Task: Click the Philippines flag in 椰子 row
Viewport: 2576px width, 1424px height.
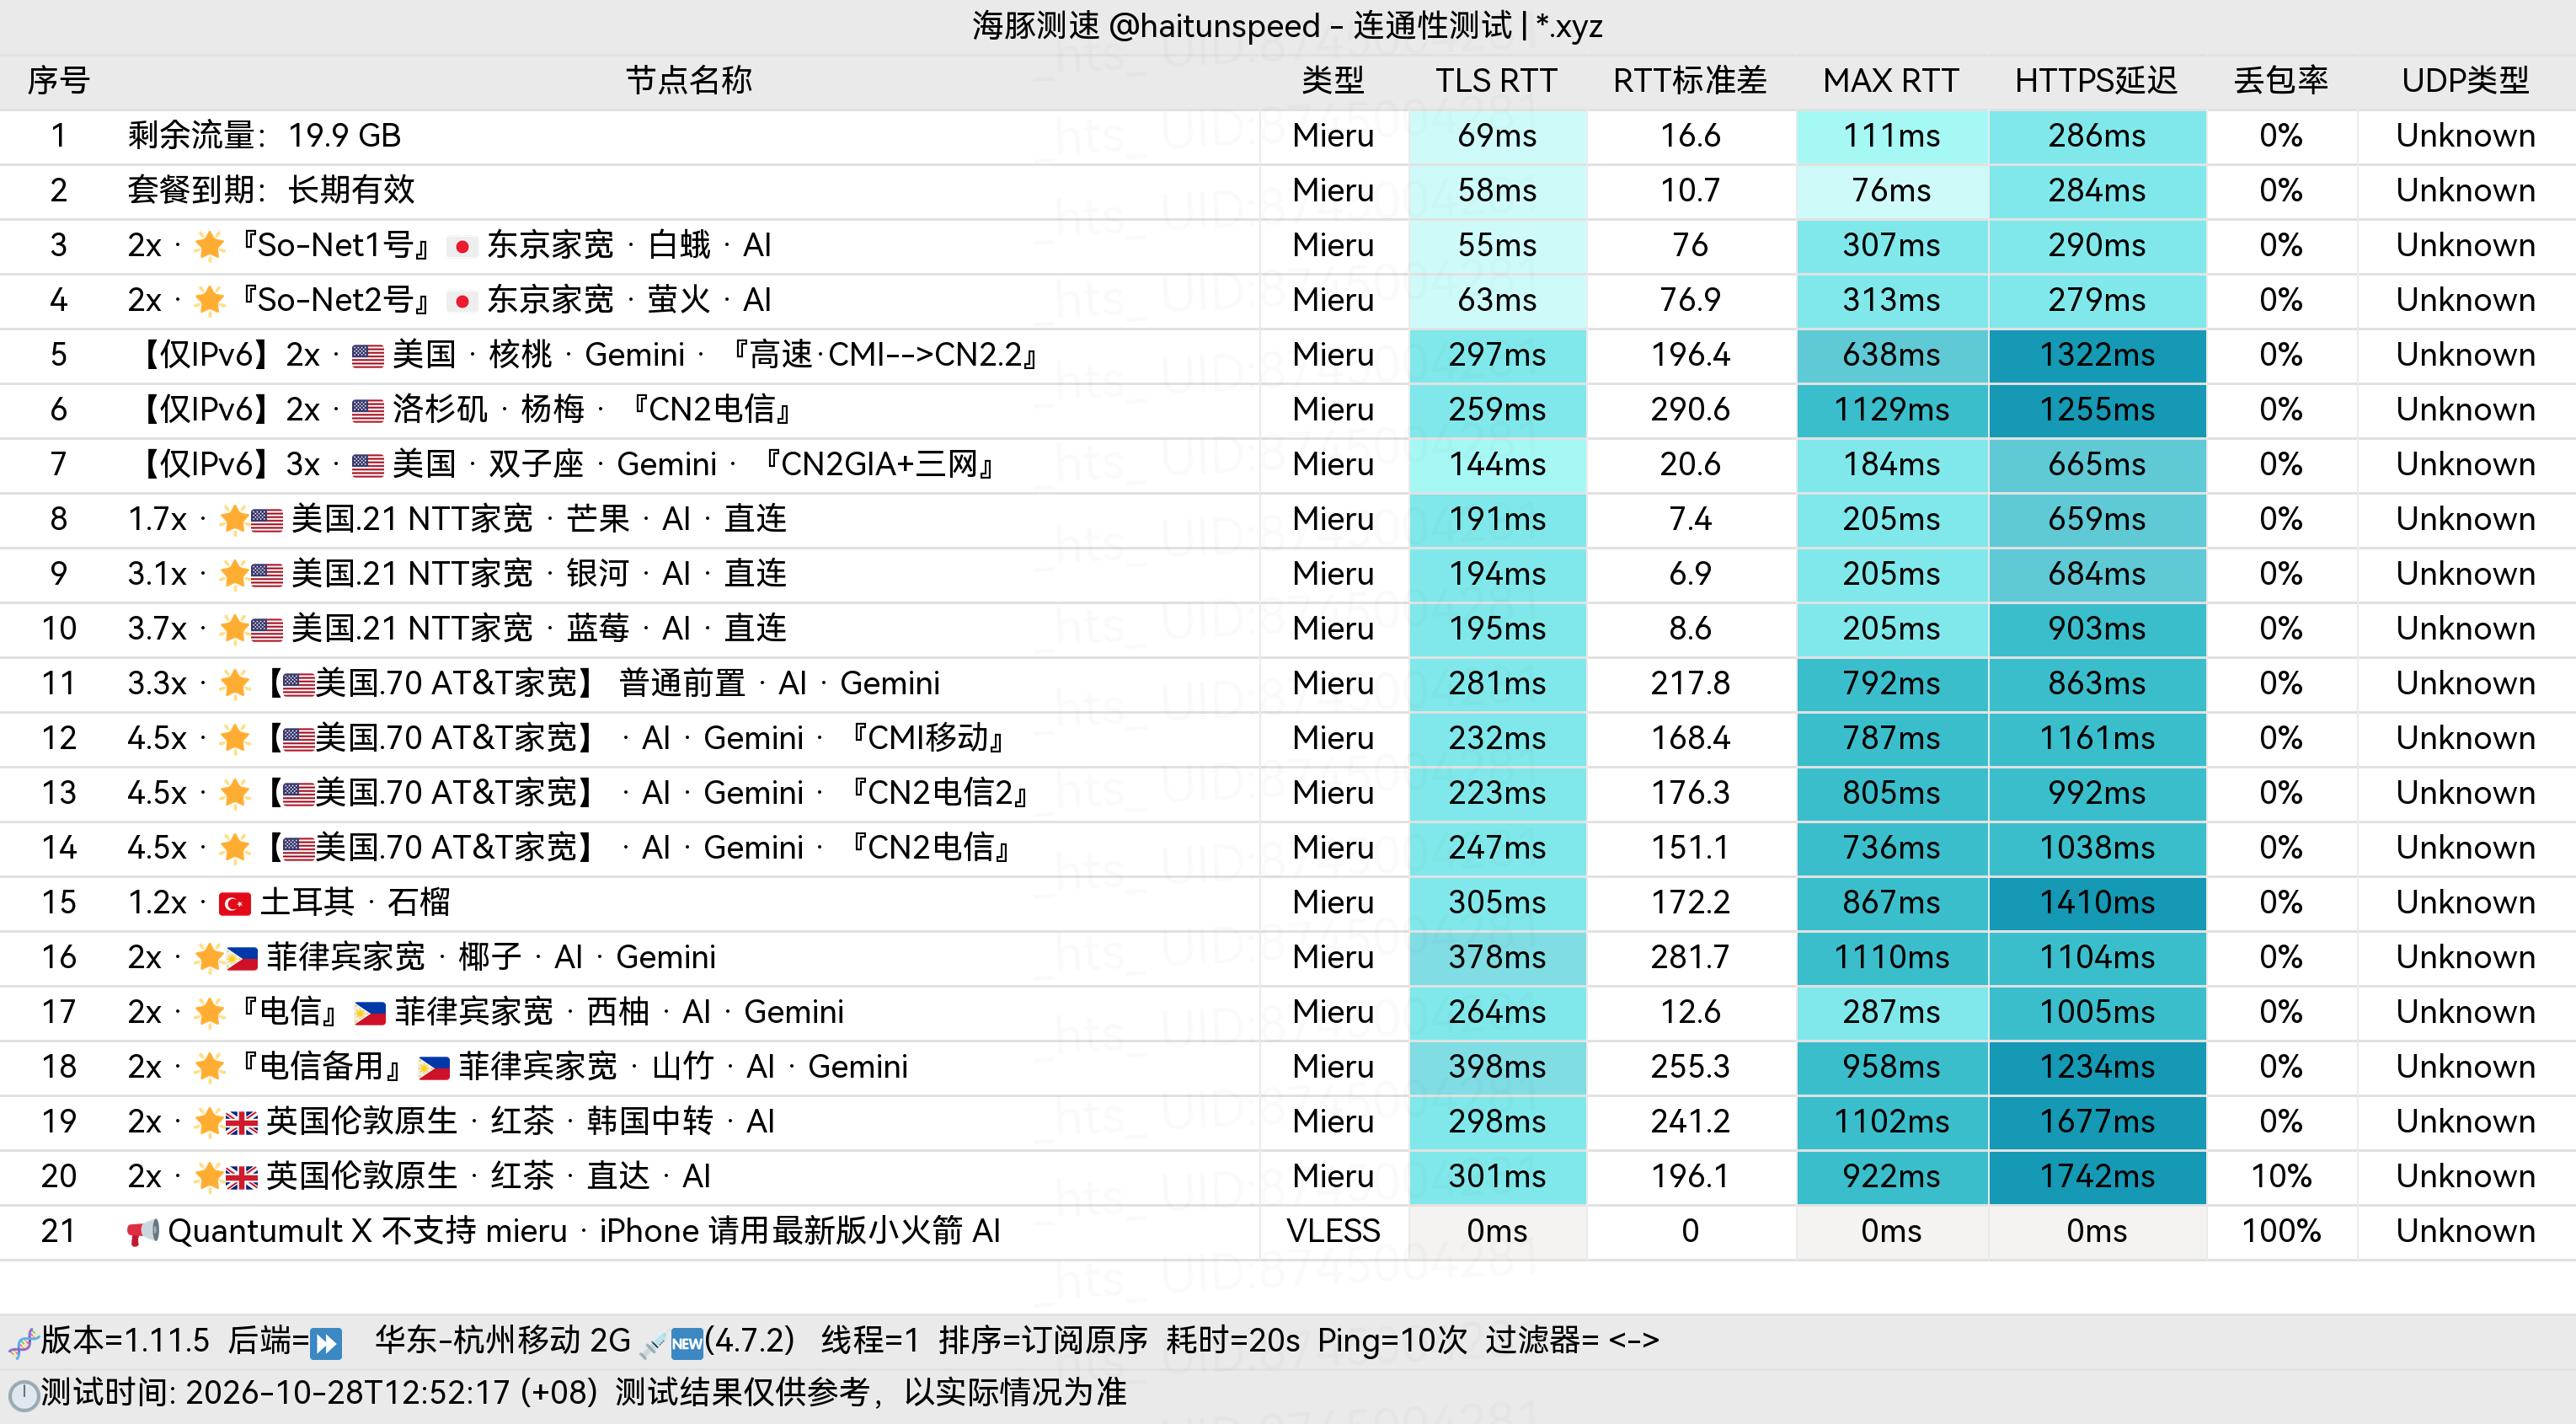Action: pos(241,959)
